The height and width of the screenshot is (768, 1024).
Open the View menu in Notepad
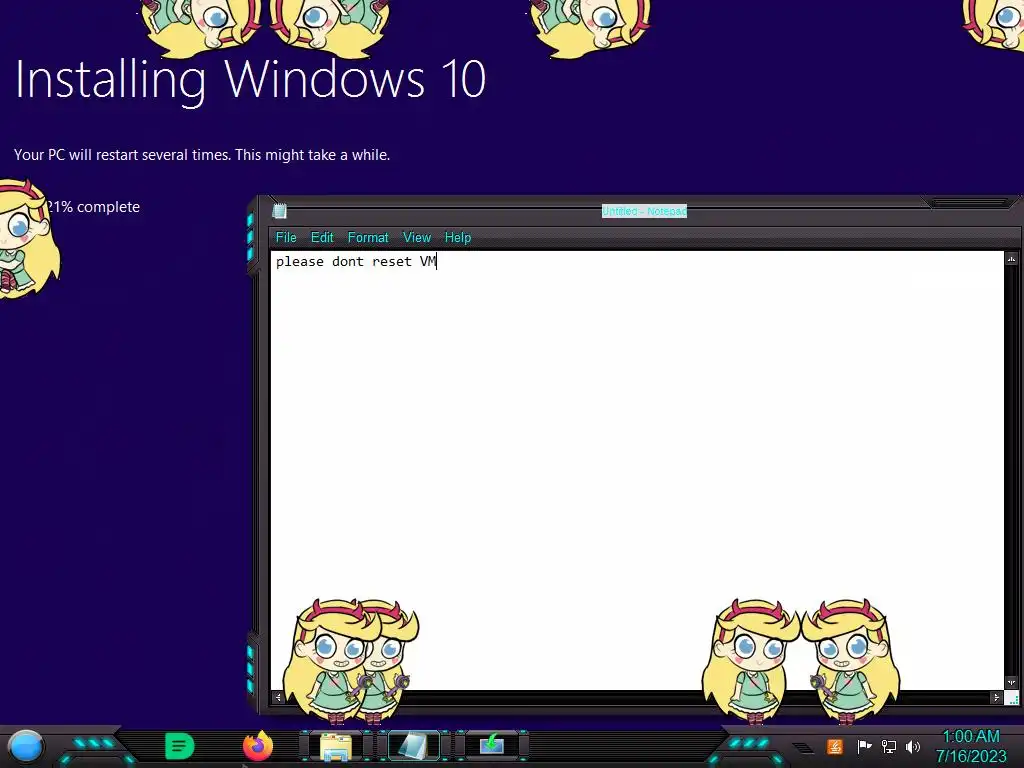point(417,238)
